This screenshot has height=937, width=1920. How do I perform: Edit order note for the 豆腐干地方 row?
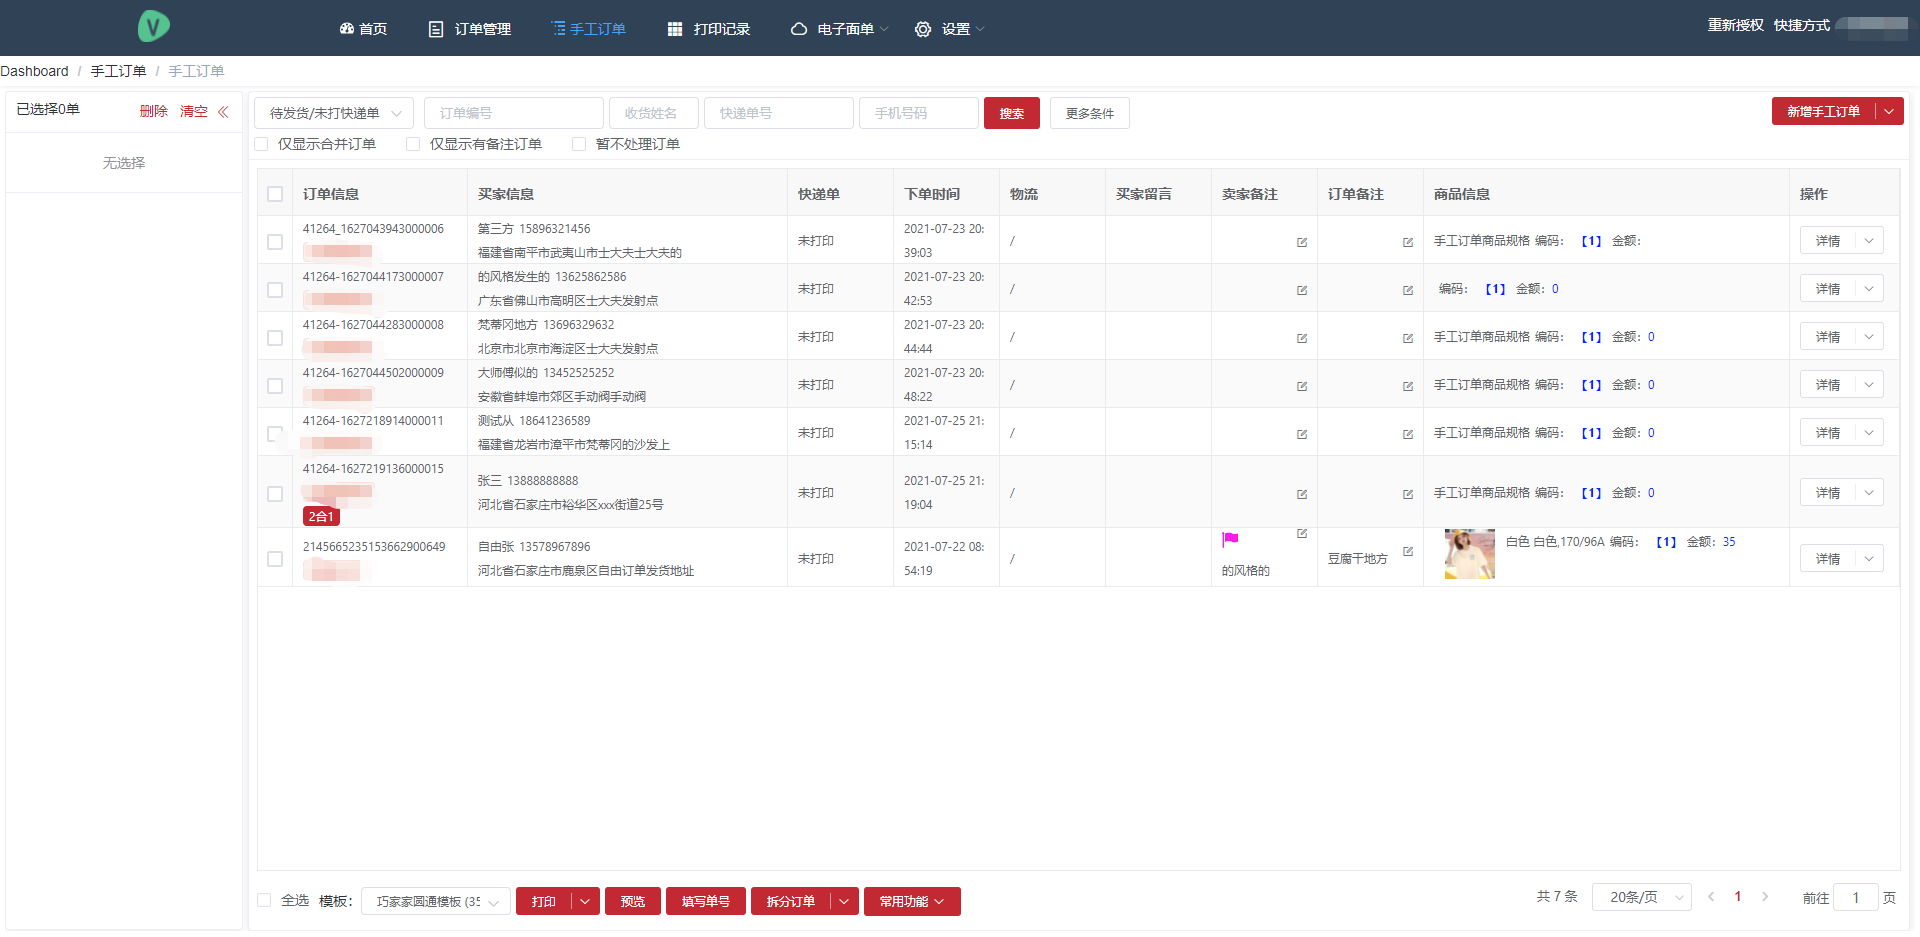[x=1408, y=552]
